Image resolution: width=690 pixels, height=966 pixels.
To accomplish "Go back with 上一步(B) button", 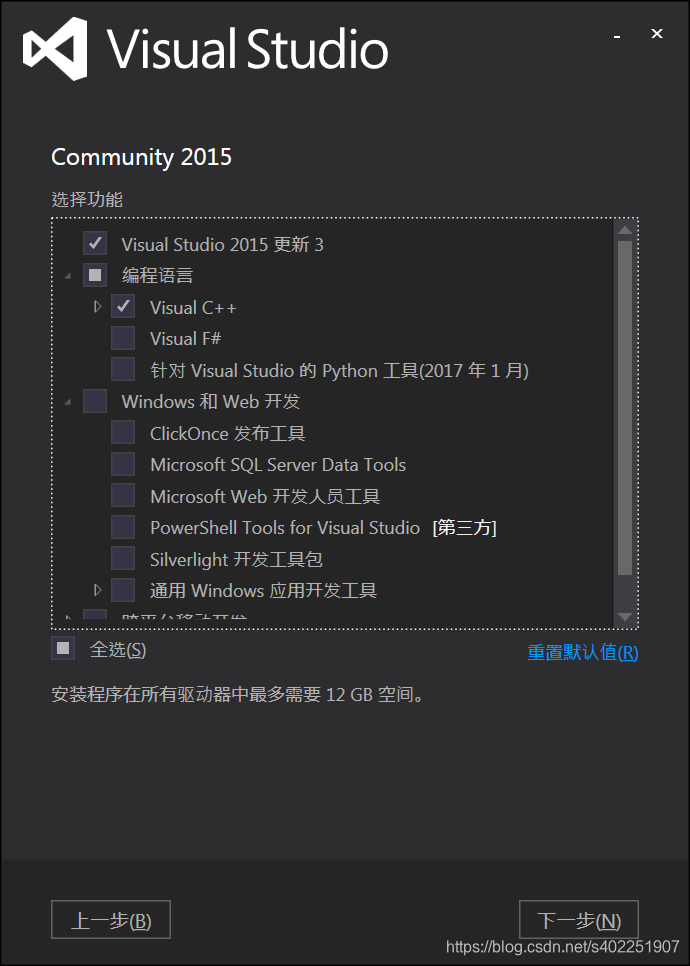I will click(x=111, y=920).
